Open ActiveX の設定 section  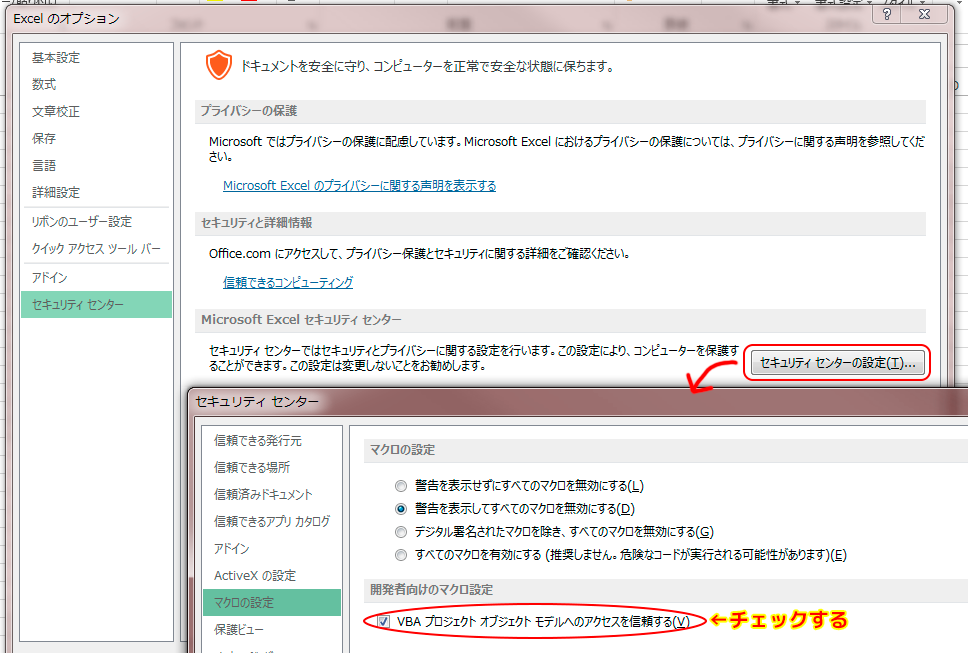click(254, 576)
